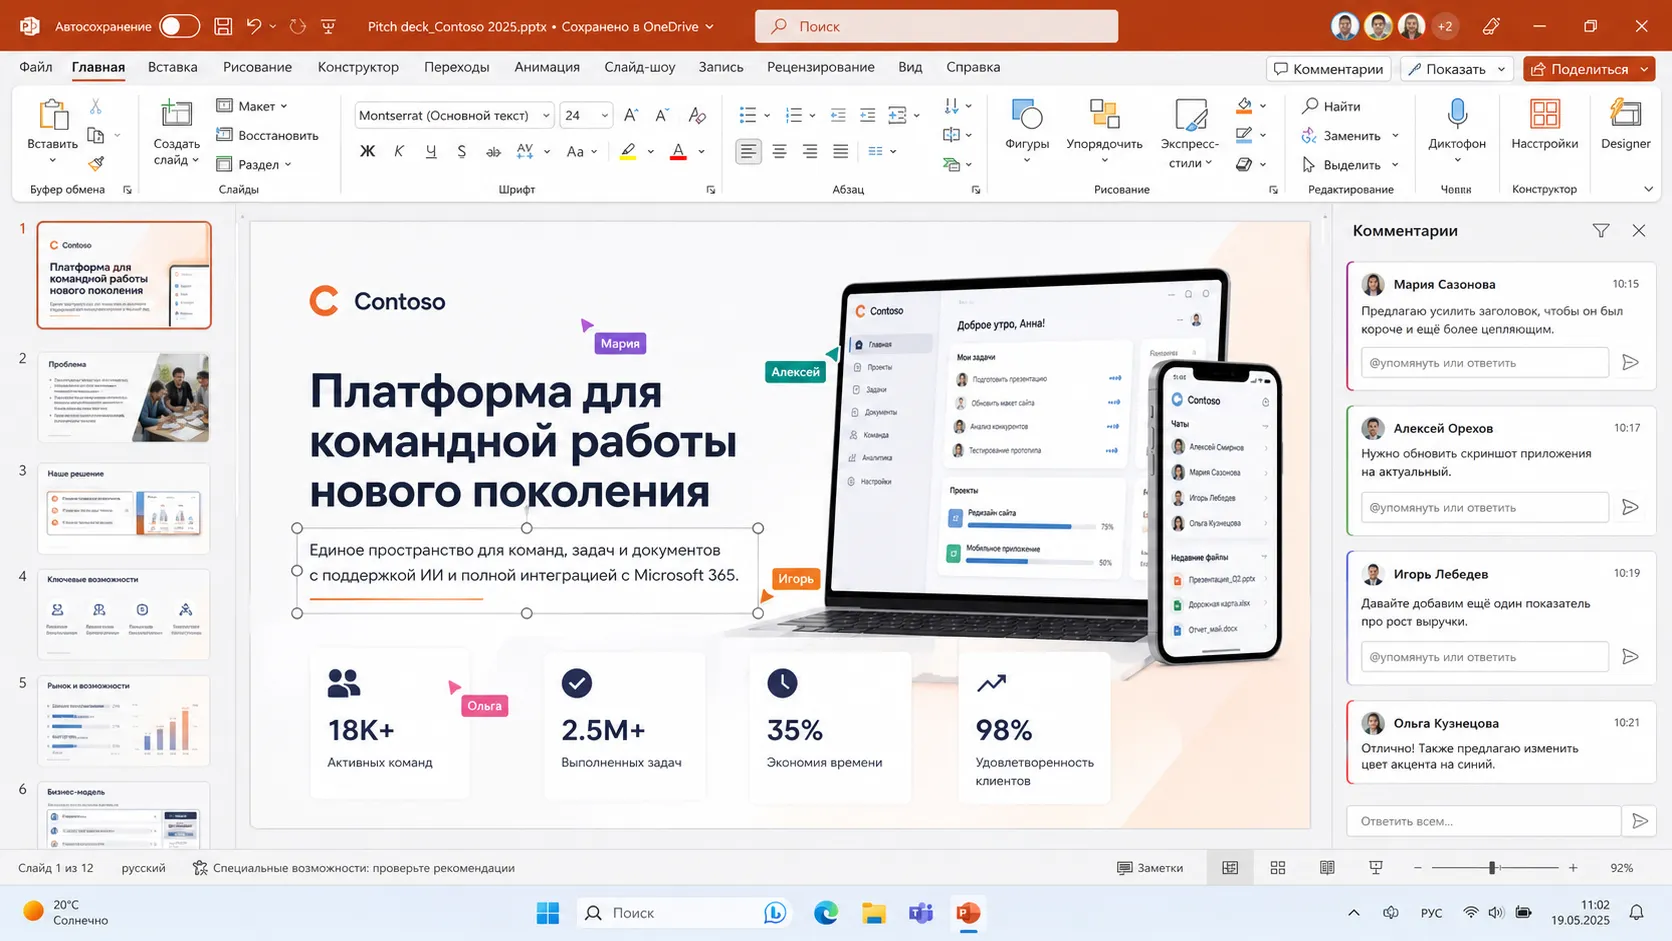Image resolution: width=1672 pixels, height=941 pixels.
Task: Start slide show from the status bar icon
Action: [1376, 868]
